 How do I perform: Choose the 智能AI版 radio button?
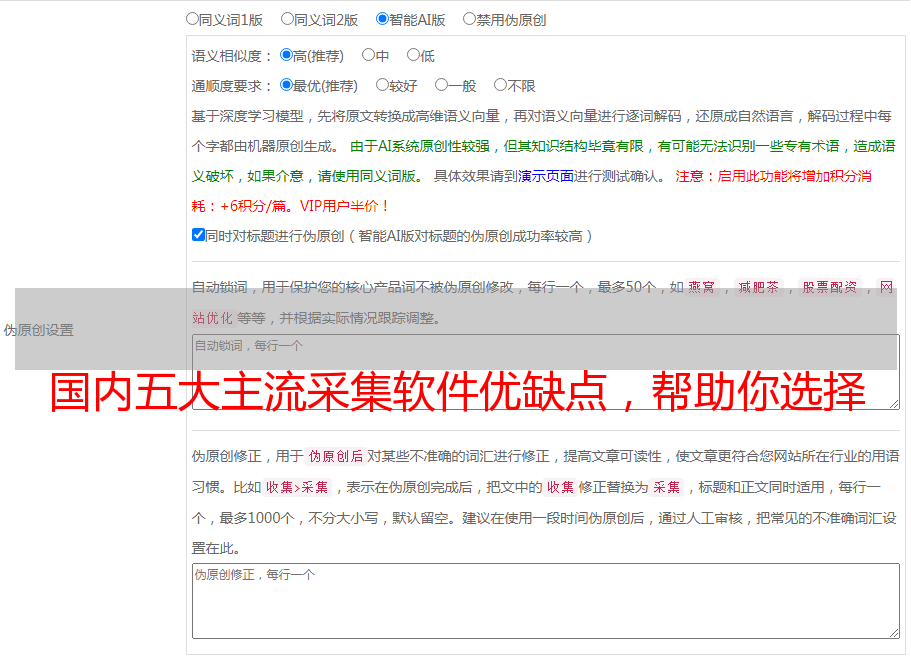382,19
